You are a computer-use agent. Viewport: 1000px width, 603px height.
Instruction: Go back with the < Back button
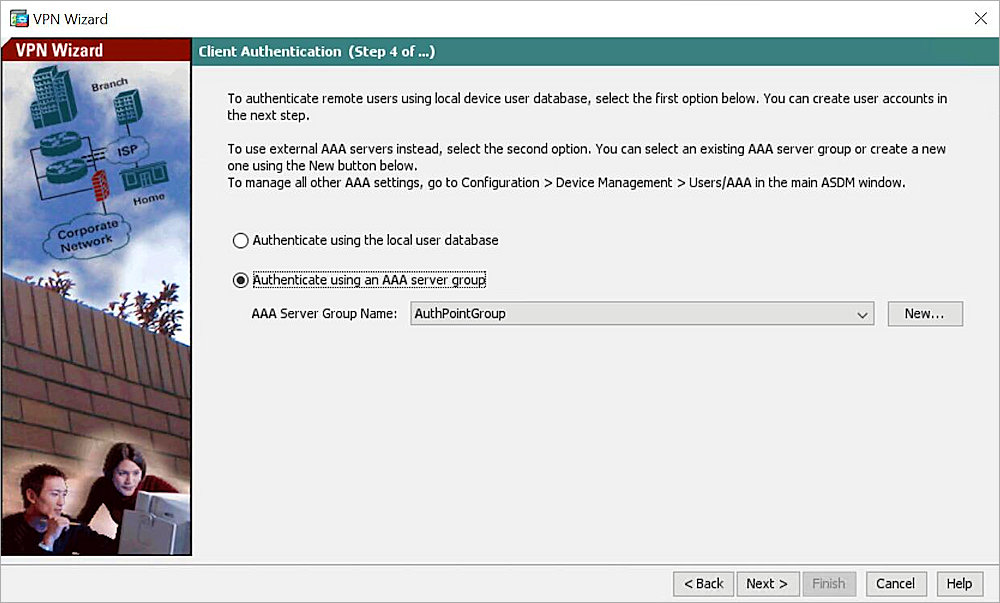point(703,583)
